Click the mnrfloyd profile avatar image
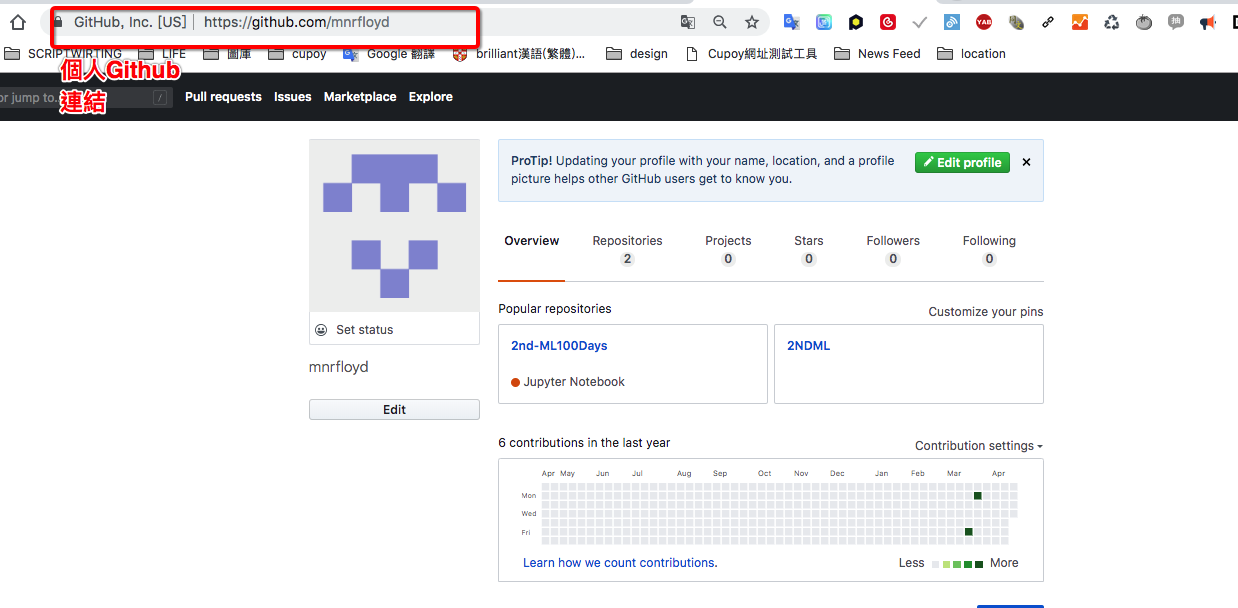1238x608 pixels. [x=394, y=226]
